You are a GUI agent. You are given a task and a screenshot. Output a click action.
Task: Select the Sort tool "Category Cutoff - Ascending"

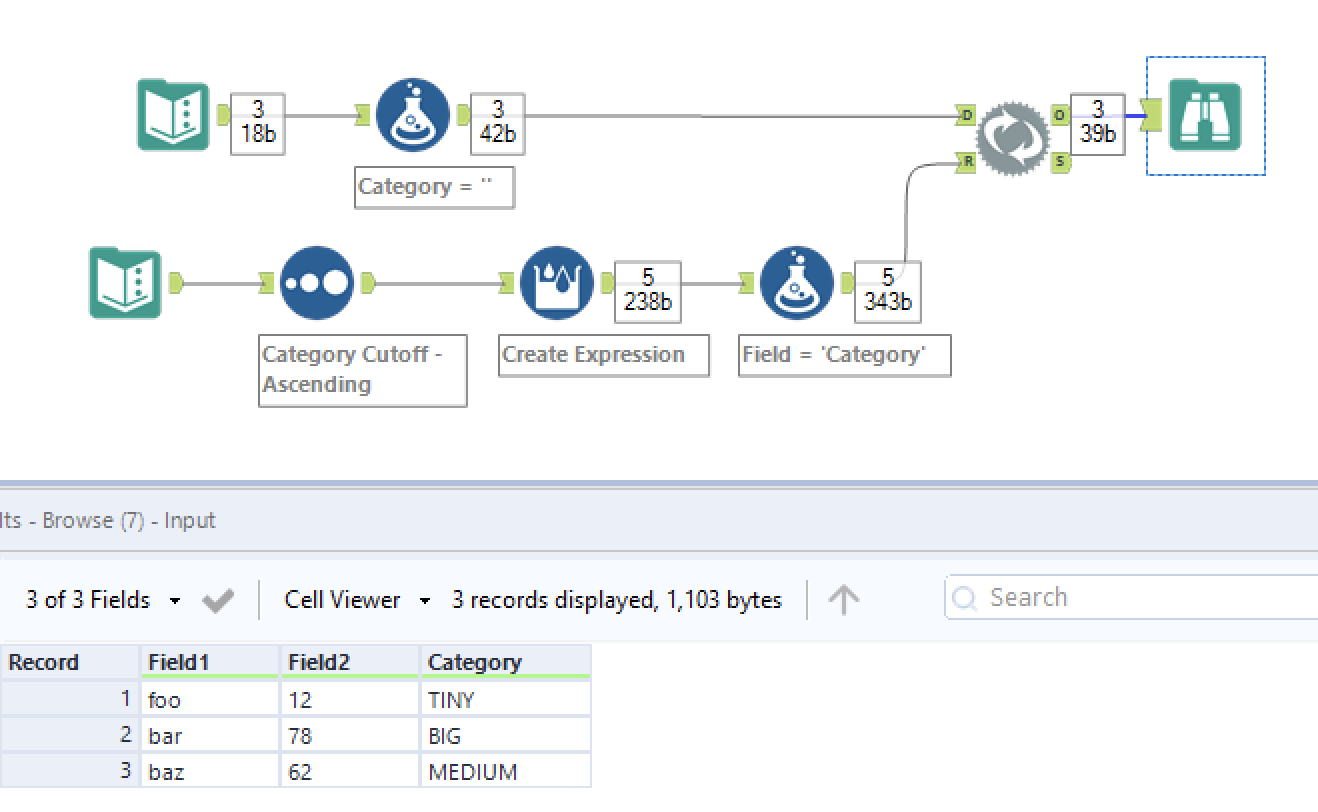point(316,283)
